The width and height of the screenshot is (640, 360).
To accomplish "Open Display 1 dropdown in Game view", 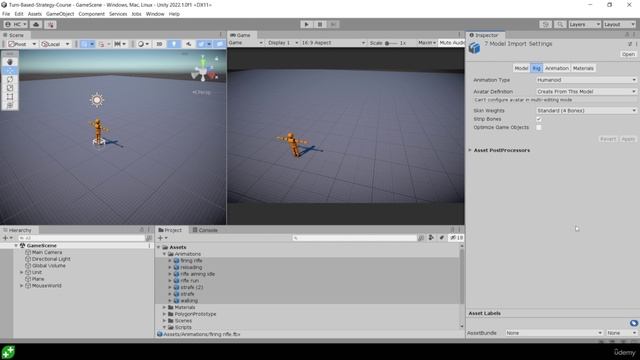I will [282, 43].
